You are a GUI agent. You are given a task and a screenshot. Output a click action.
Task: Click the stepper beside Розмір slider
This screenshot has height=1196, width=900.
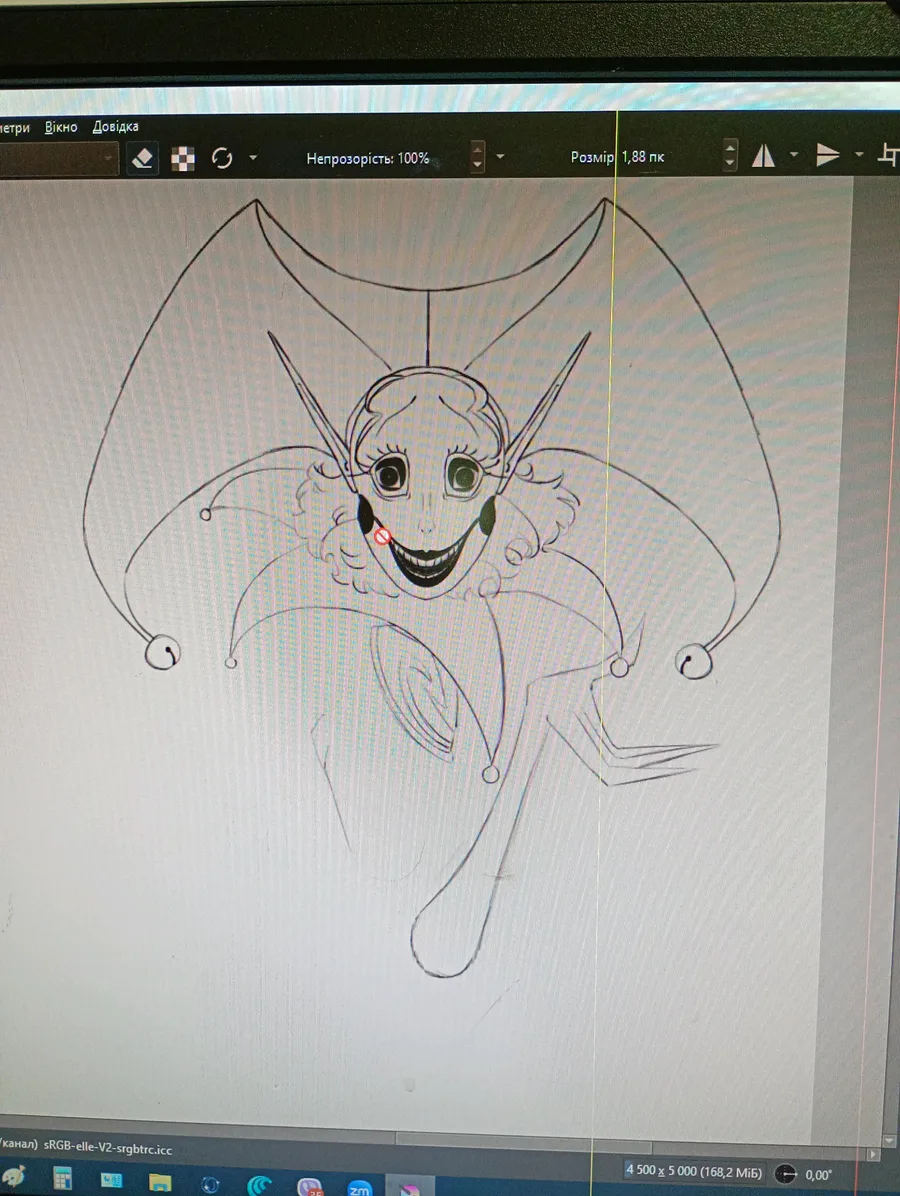click(730, 155)
